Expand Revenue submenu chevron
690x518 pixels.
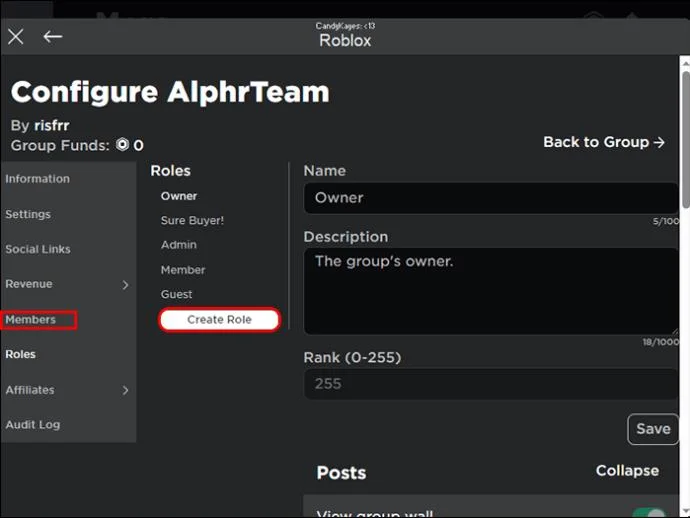125,285
